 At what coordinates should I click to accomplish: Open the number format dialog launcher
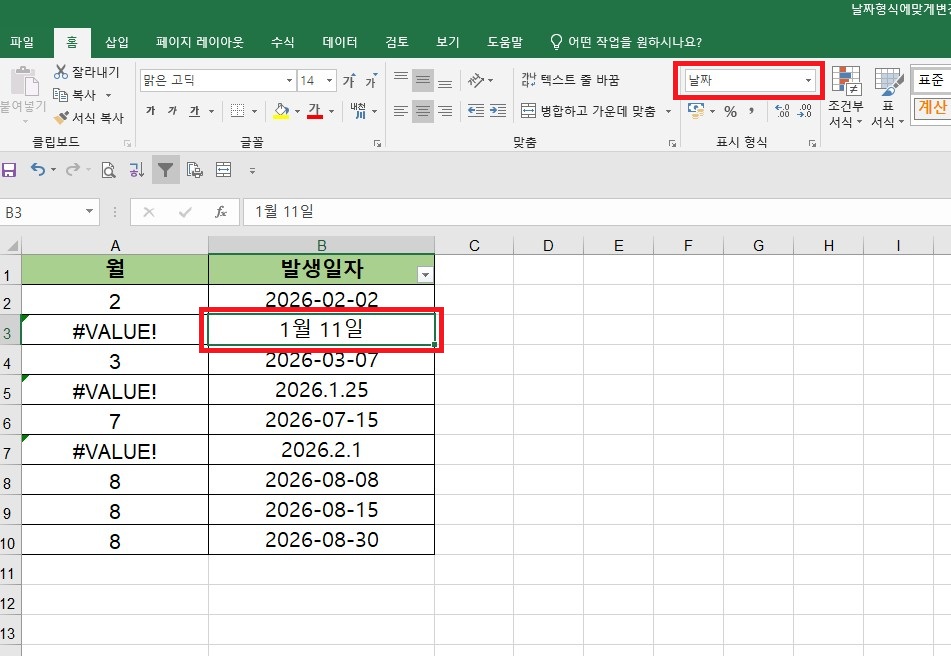click(x=812, y=144)
